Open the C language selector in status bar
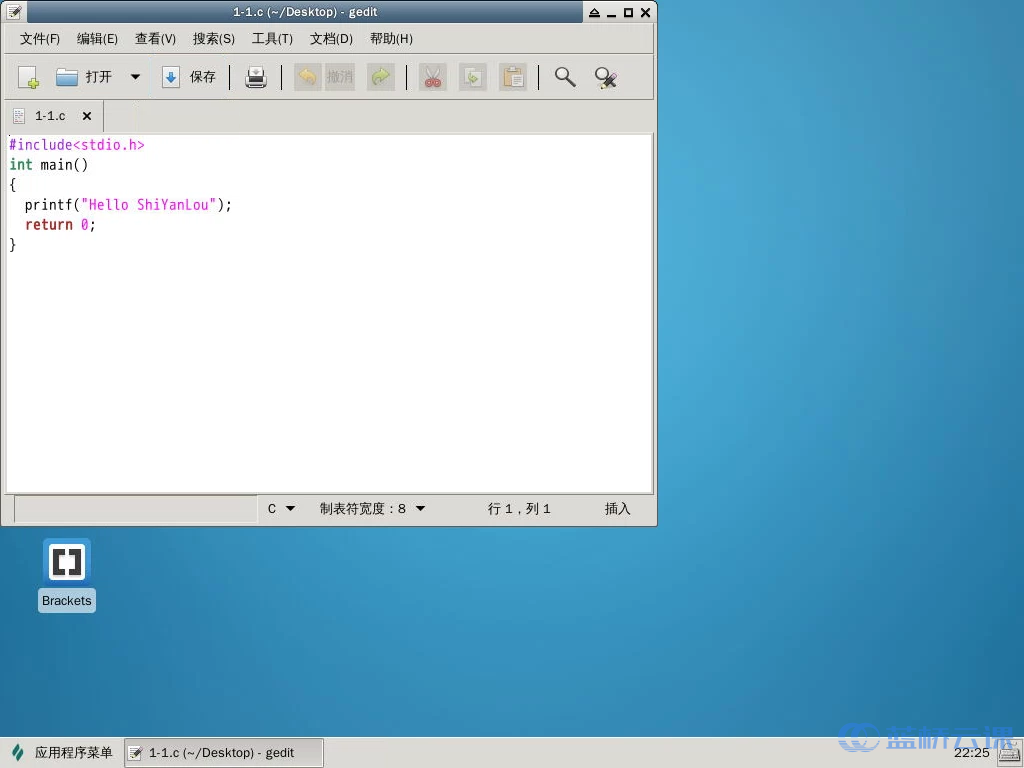 281,509
